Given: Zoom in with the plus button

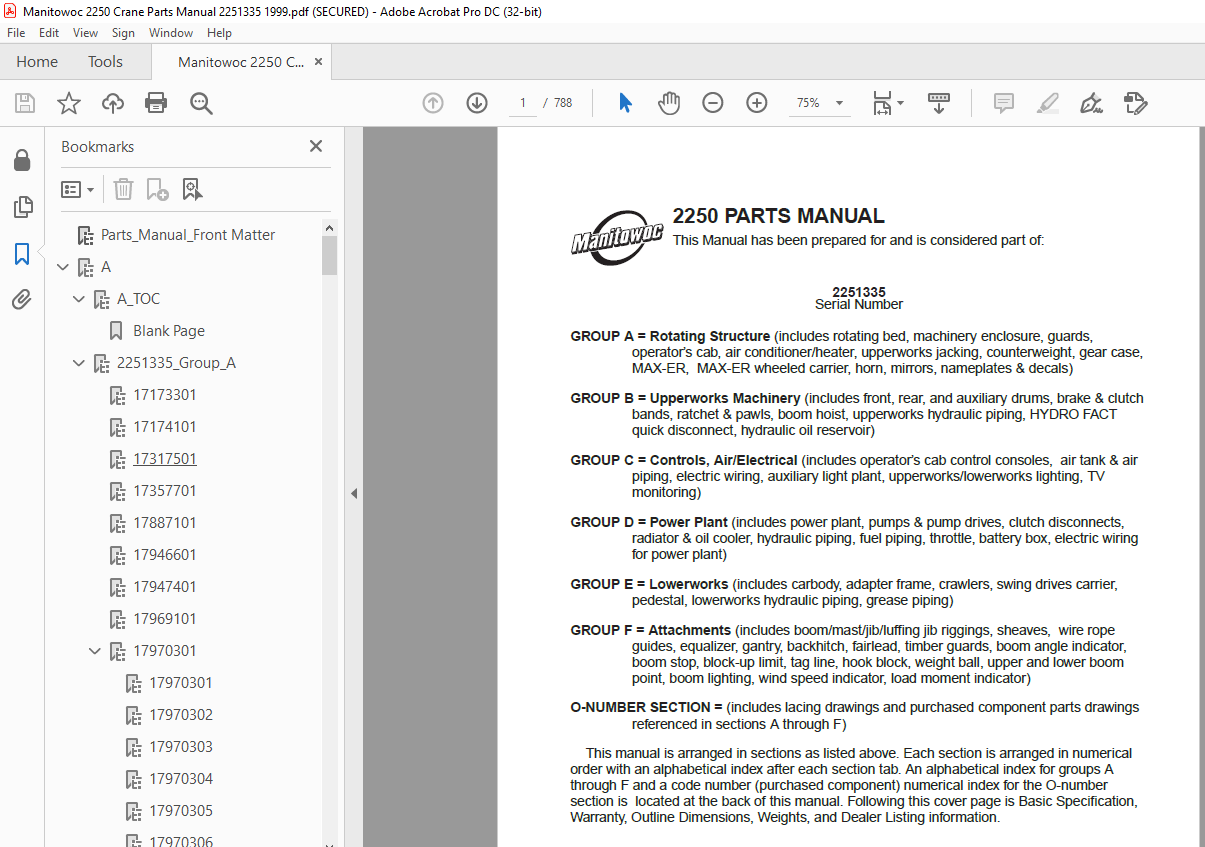Looking at the screenshot, I should click(x=757, y=103).
